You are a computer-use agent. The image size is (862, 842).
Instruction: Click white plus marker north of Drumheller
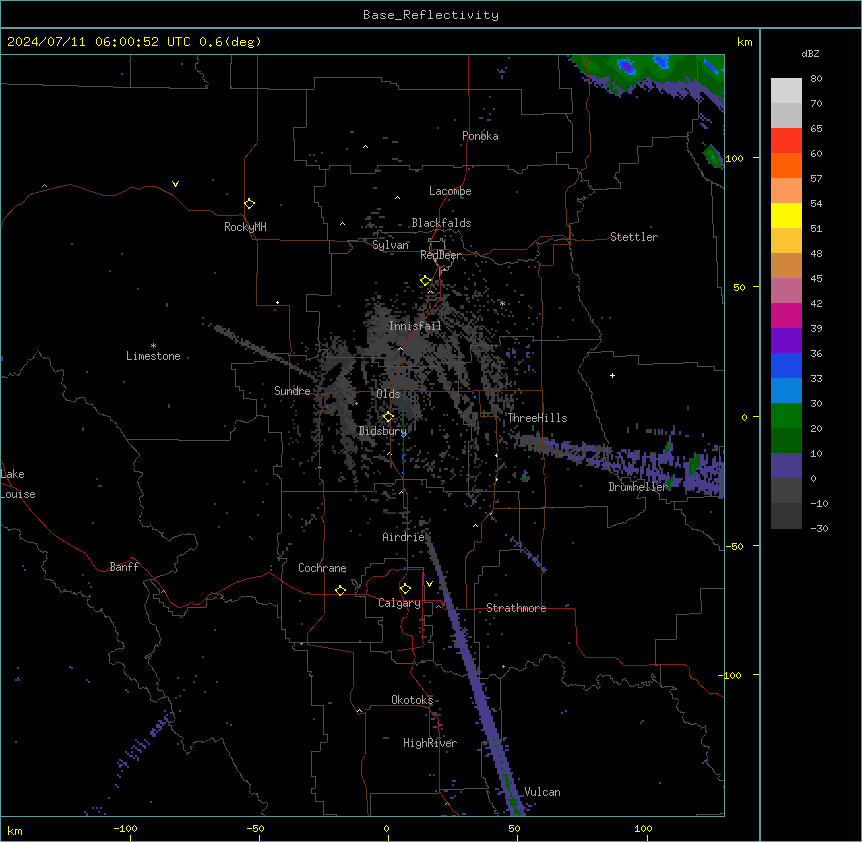pos(612,375)
